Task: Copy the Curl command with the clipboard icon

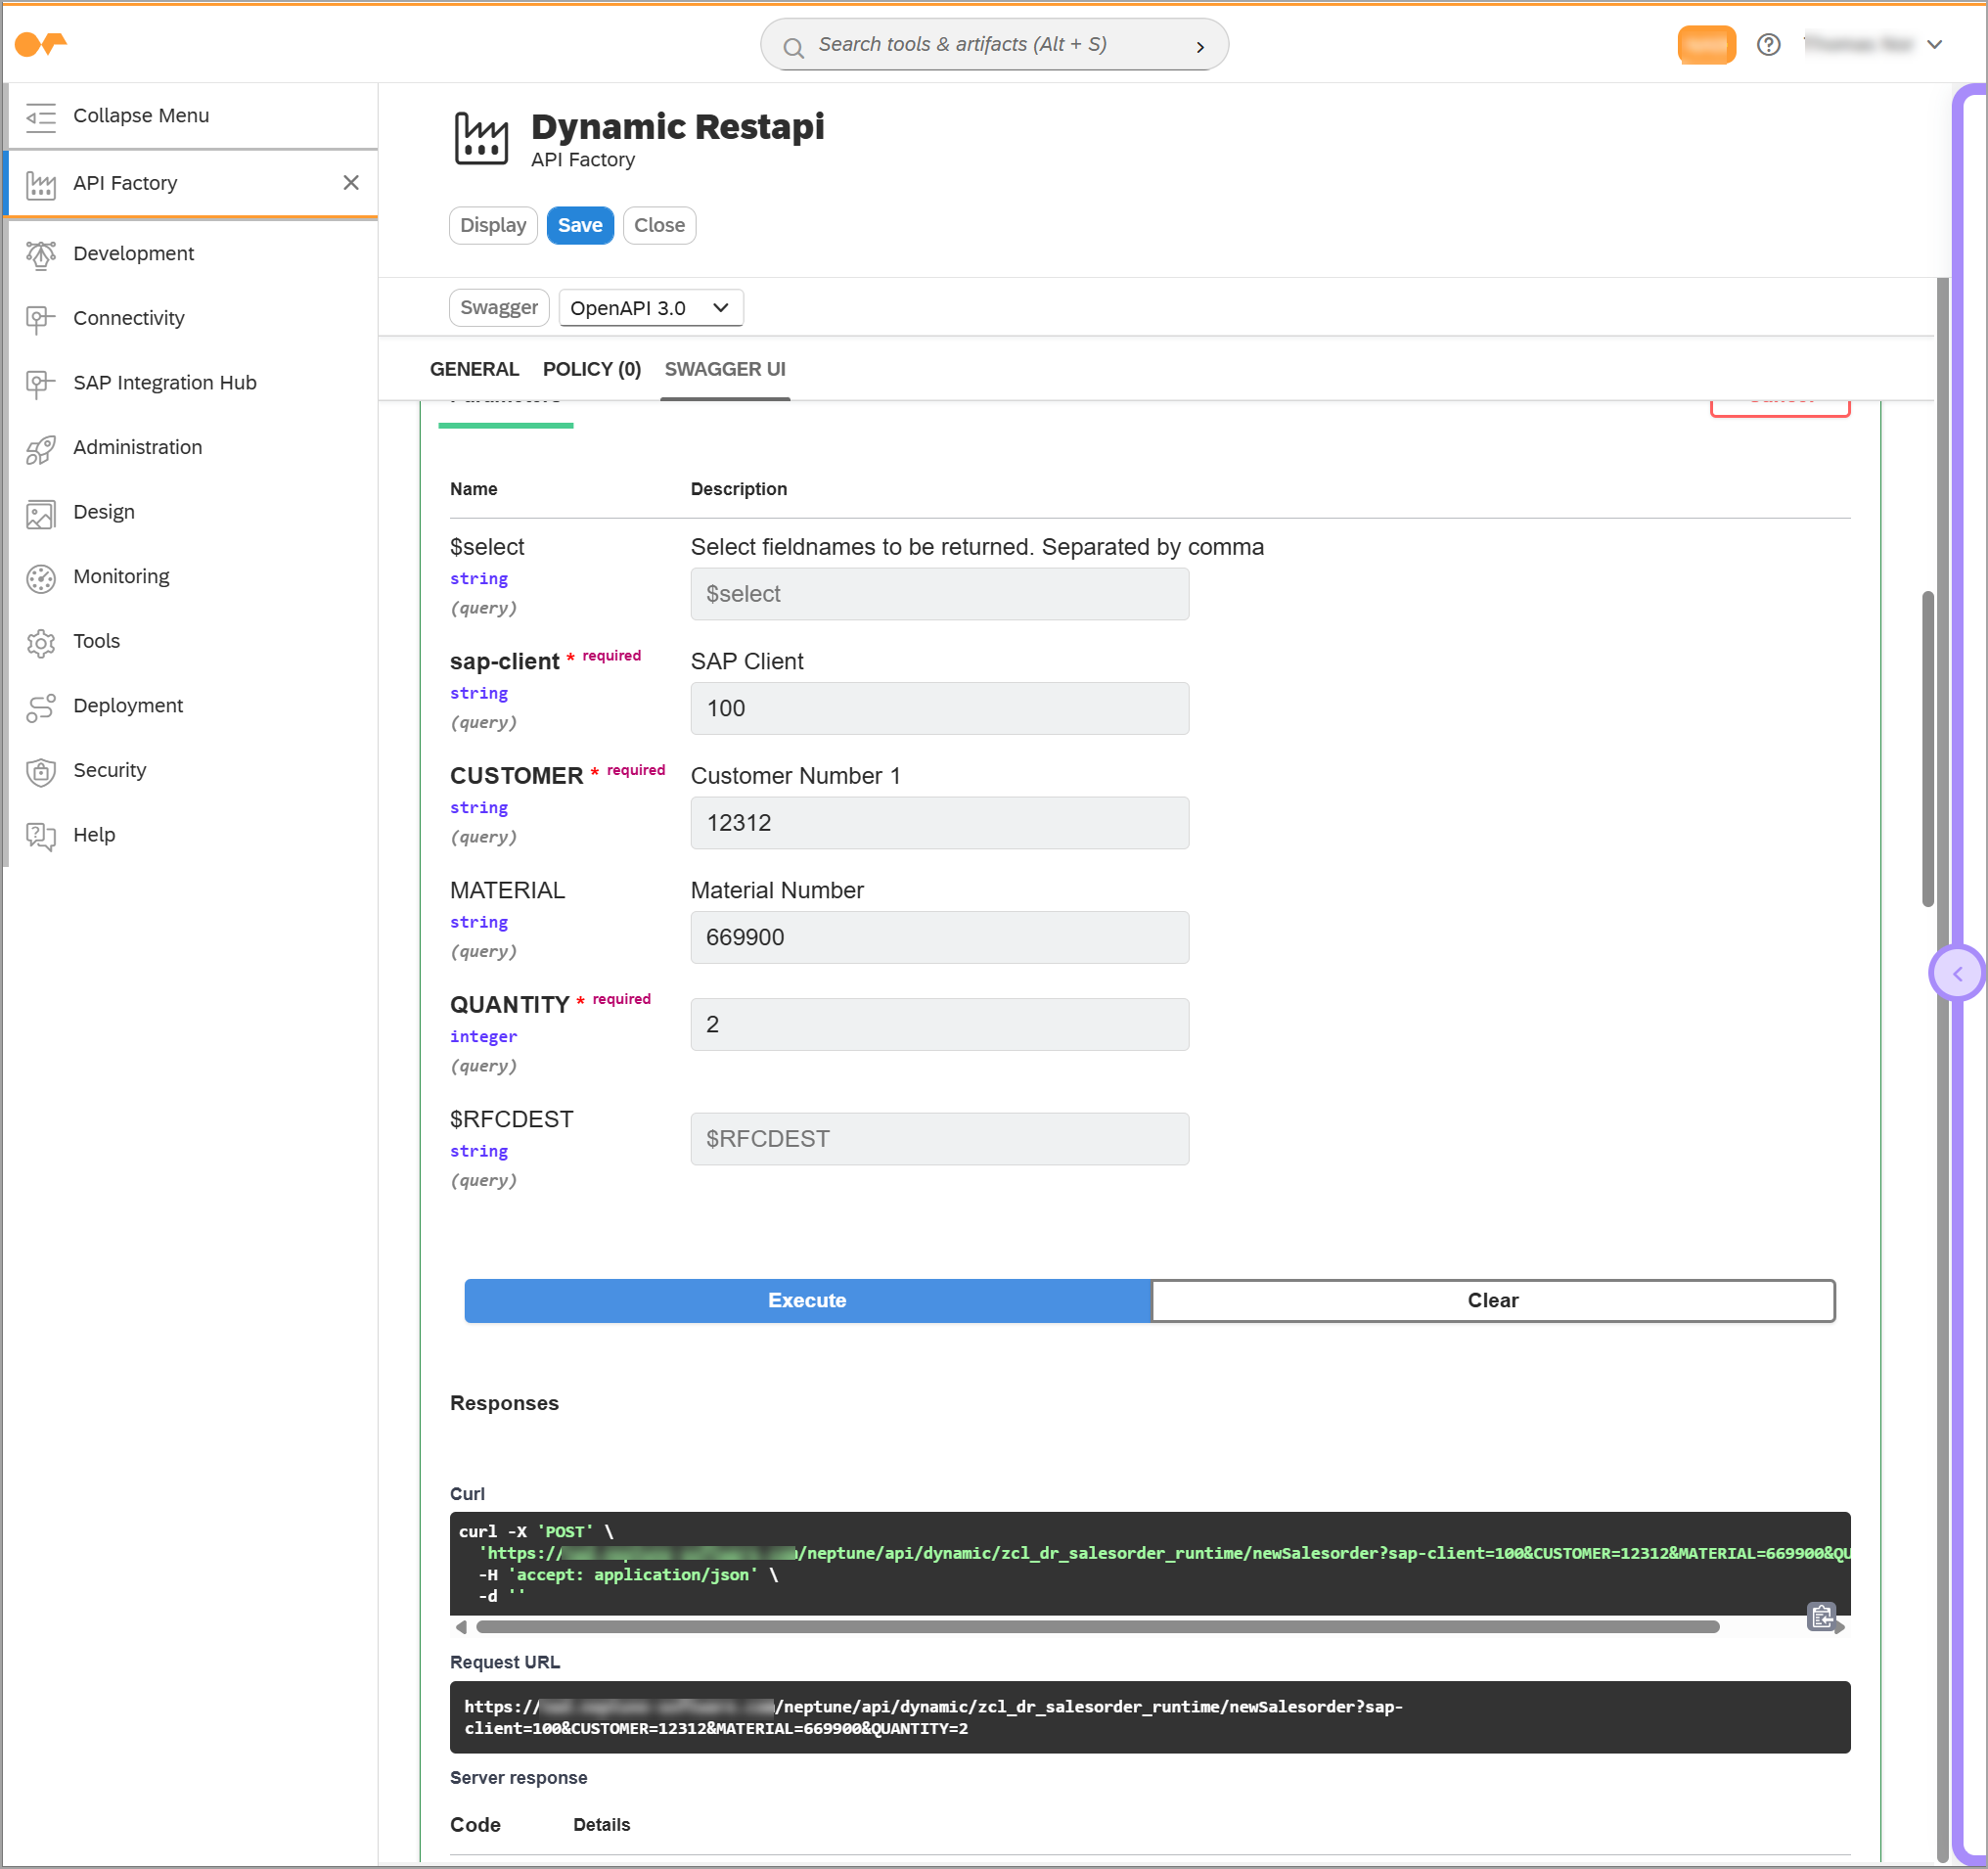Action: coord(1822,1616)
